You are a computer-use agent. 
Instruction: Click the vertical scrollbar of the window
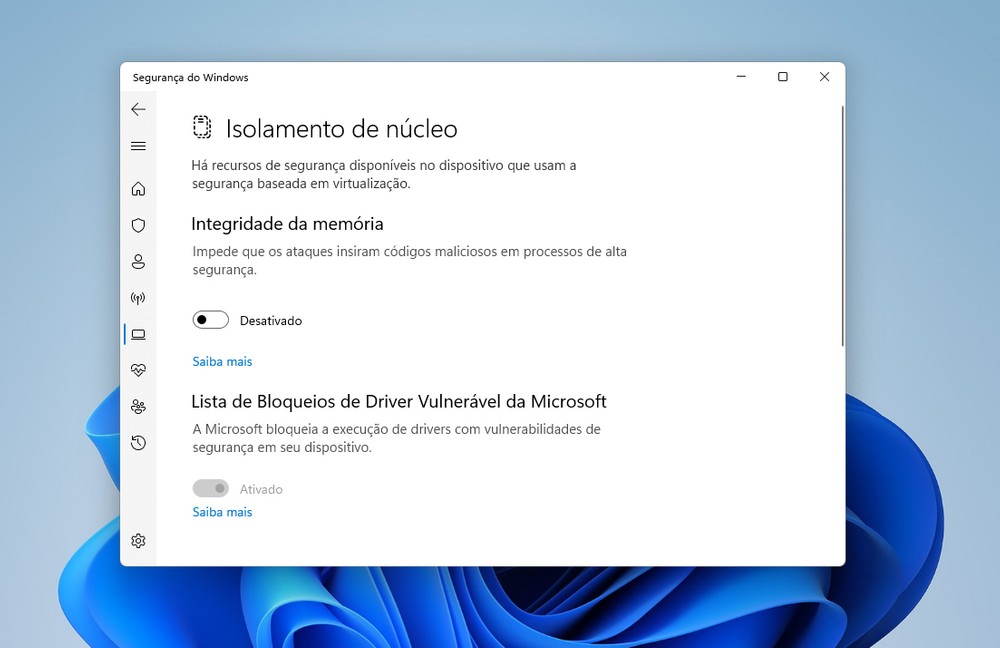coord(842,226)
